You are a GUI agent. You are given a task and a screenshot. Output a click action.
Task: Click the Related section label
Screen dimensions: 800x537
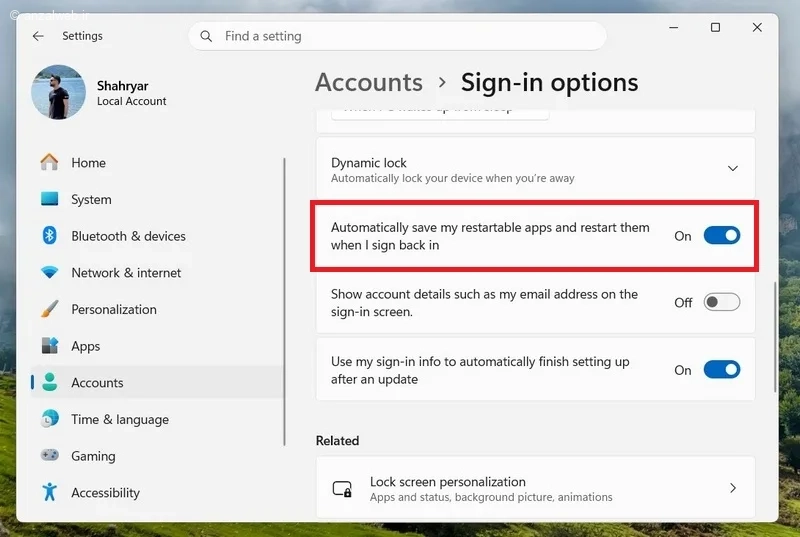337,441
